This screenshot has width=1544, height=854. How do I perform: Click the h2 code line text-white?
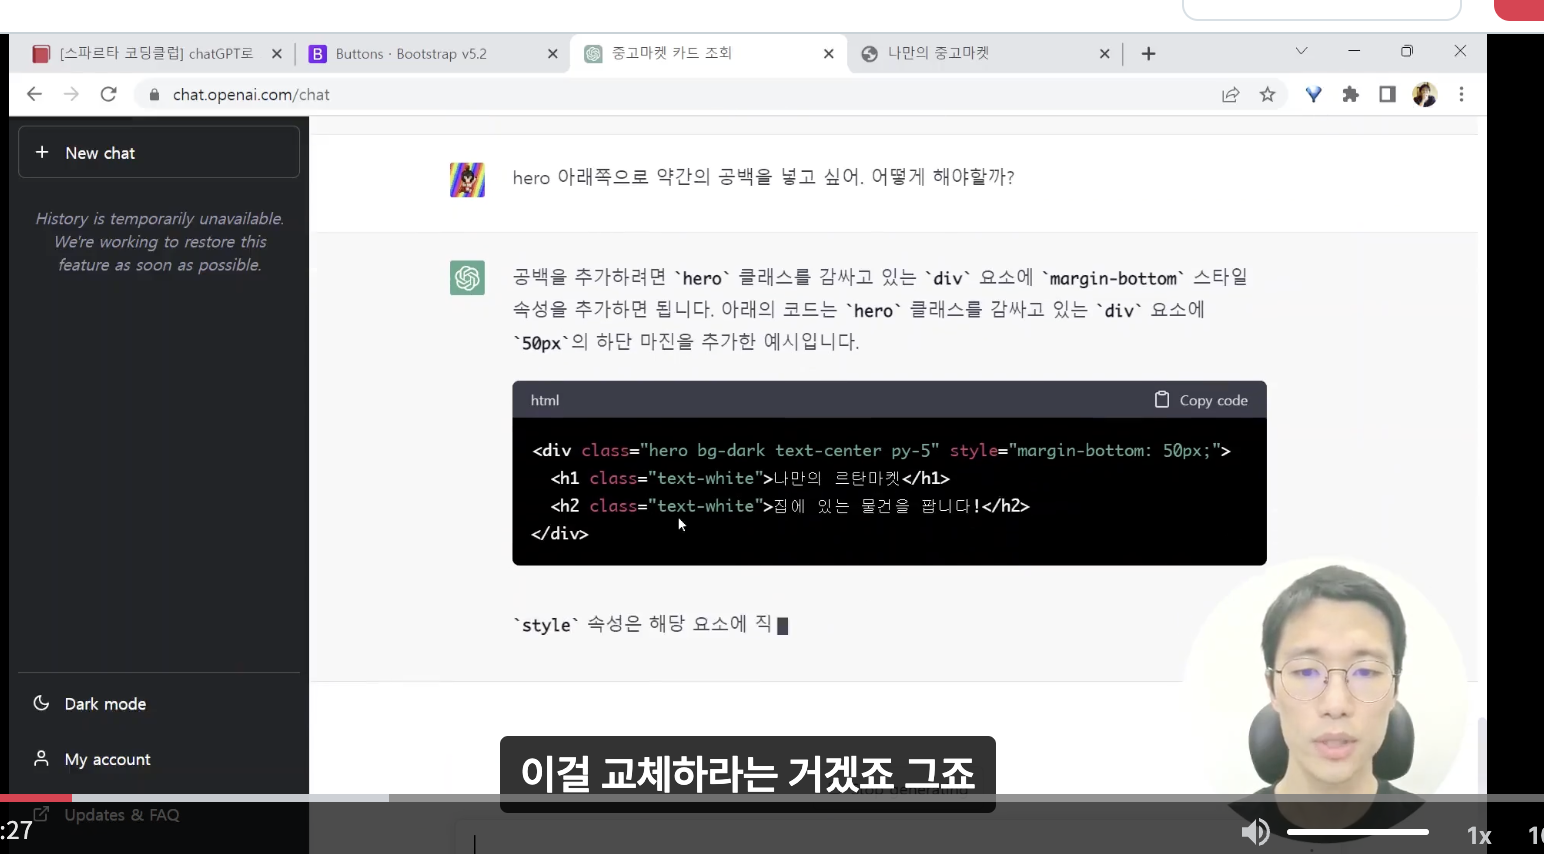click(x=790, y=506)
